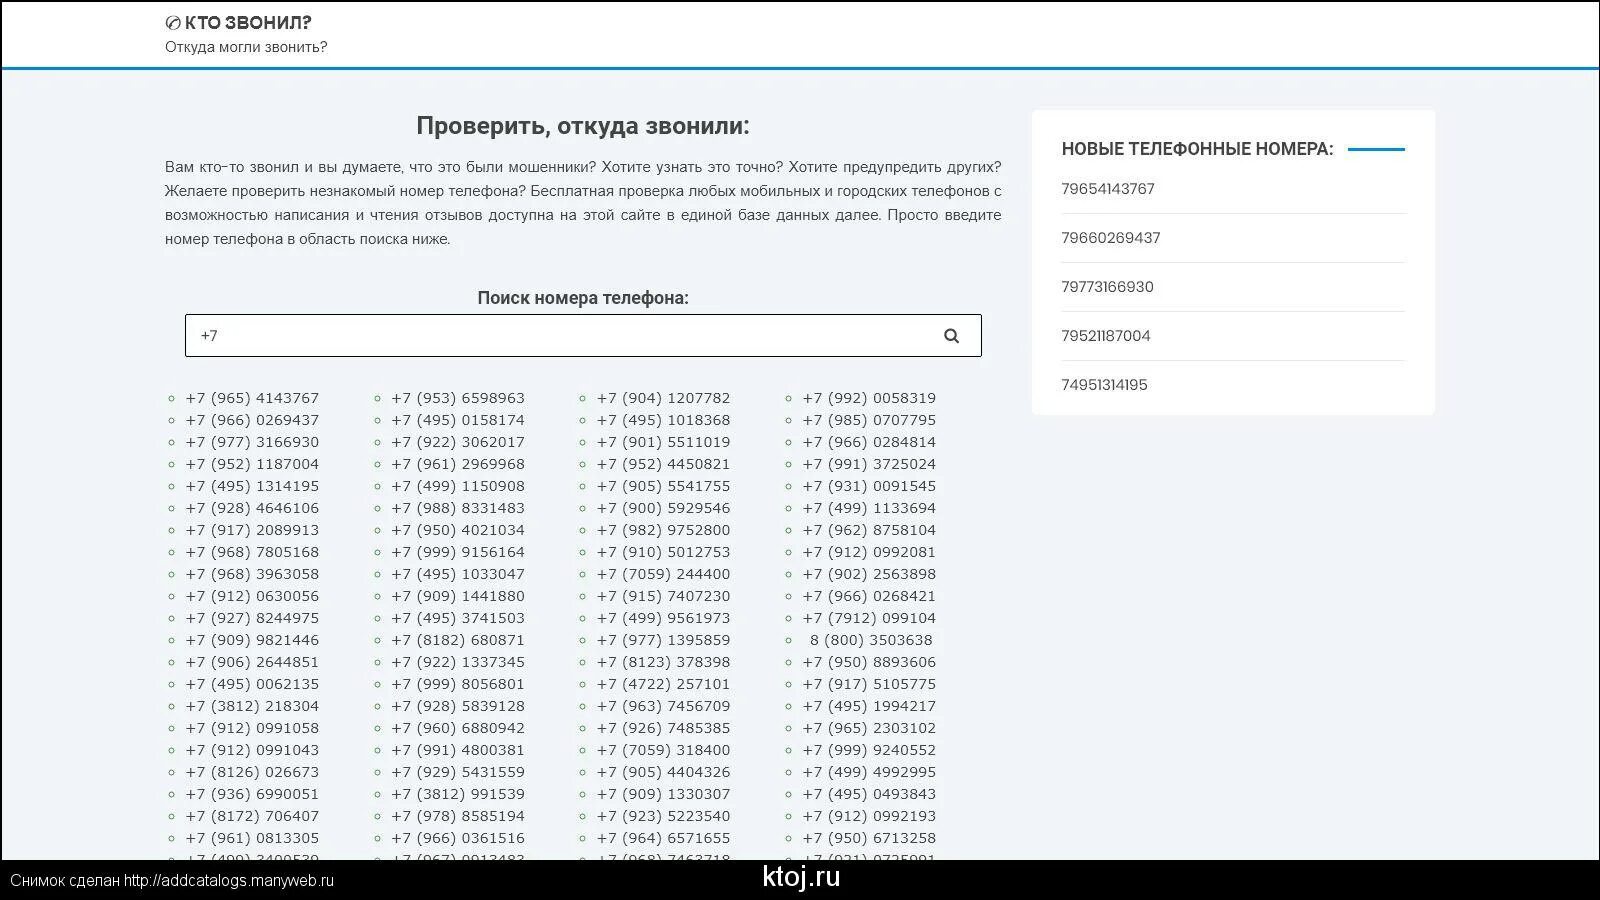
Task: Open number +7 (495) 1314195
Action: pyautogui.click(x=252, y=486)
